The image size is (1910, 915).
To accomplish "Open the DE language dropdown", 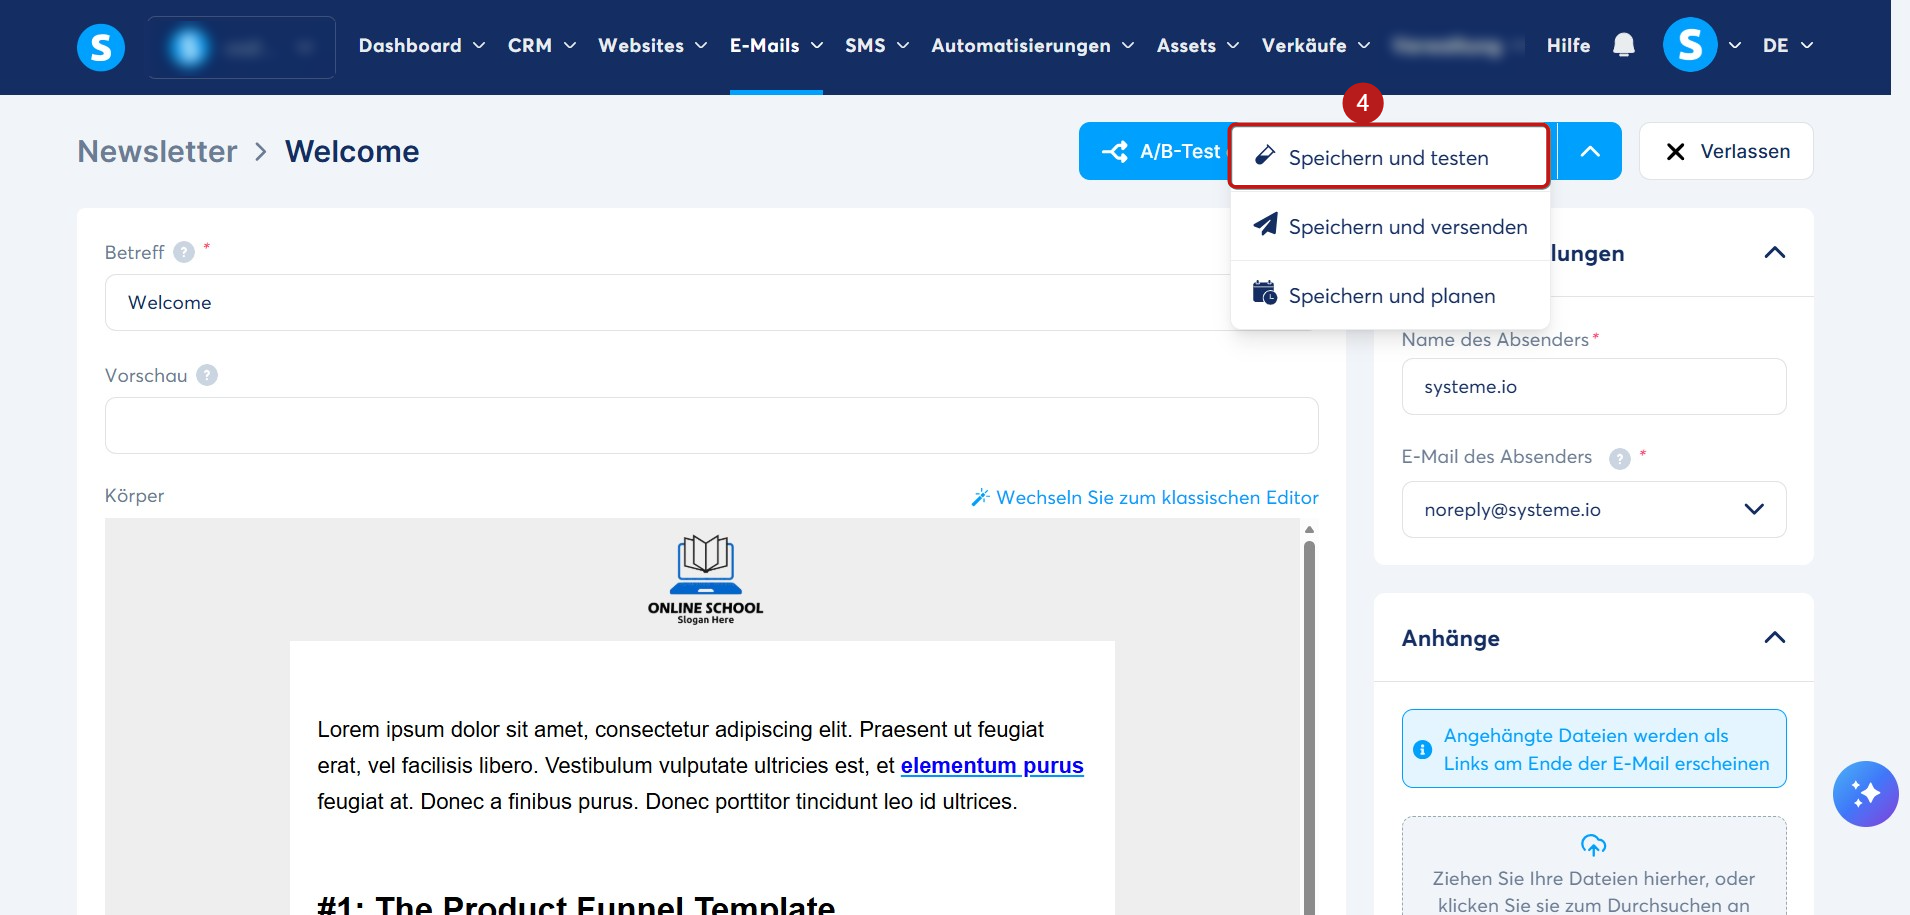I will click(1788, 45).
